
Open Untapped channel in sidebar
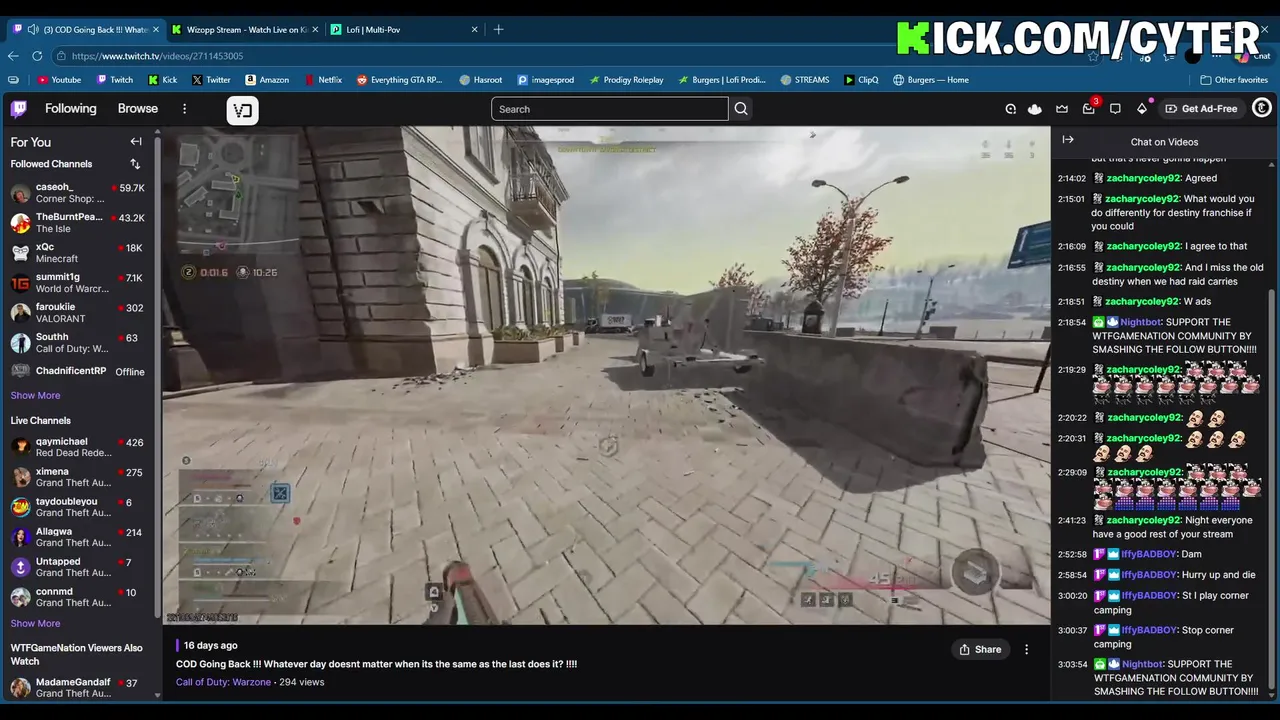[x=78, y=567]
